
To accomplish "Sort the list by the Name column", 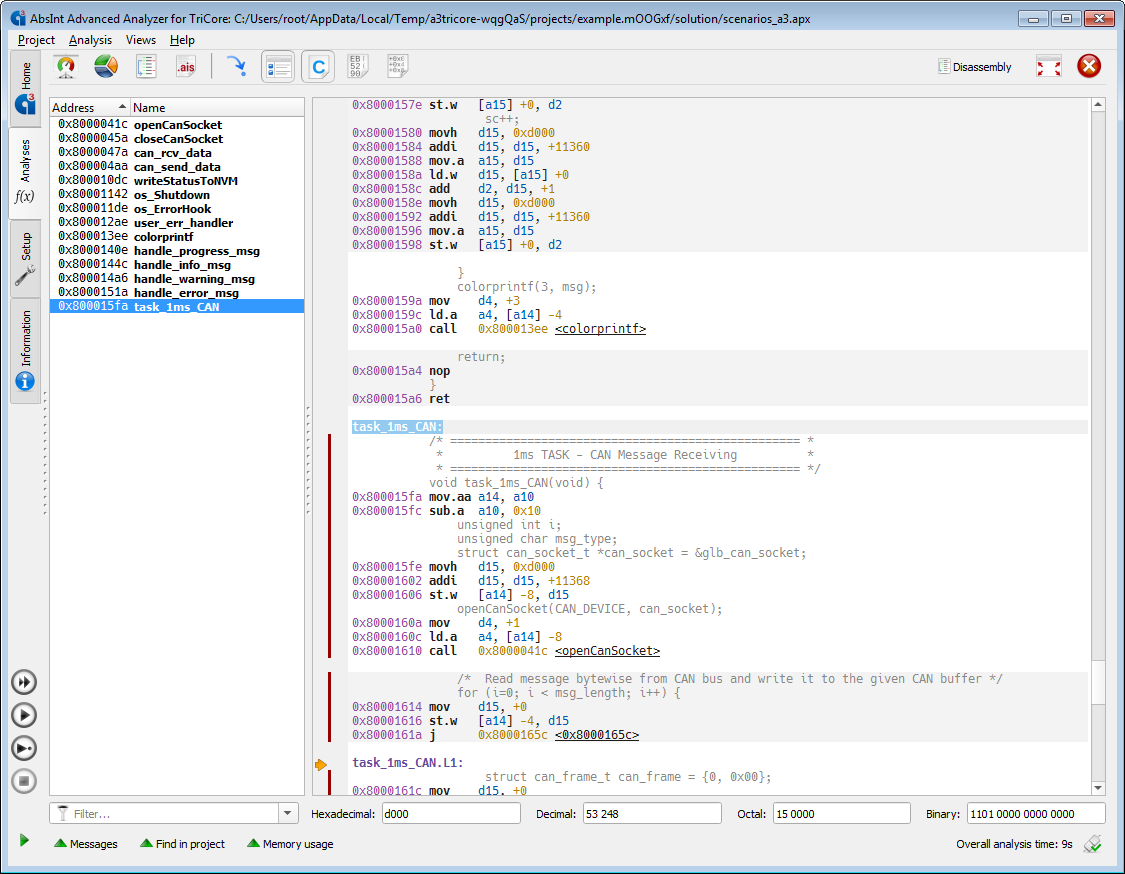I will [217, 108].
